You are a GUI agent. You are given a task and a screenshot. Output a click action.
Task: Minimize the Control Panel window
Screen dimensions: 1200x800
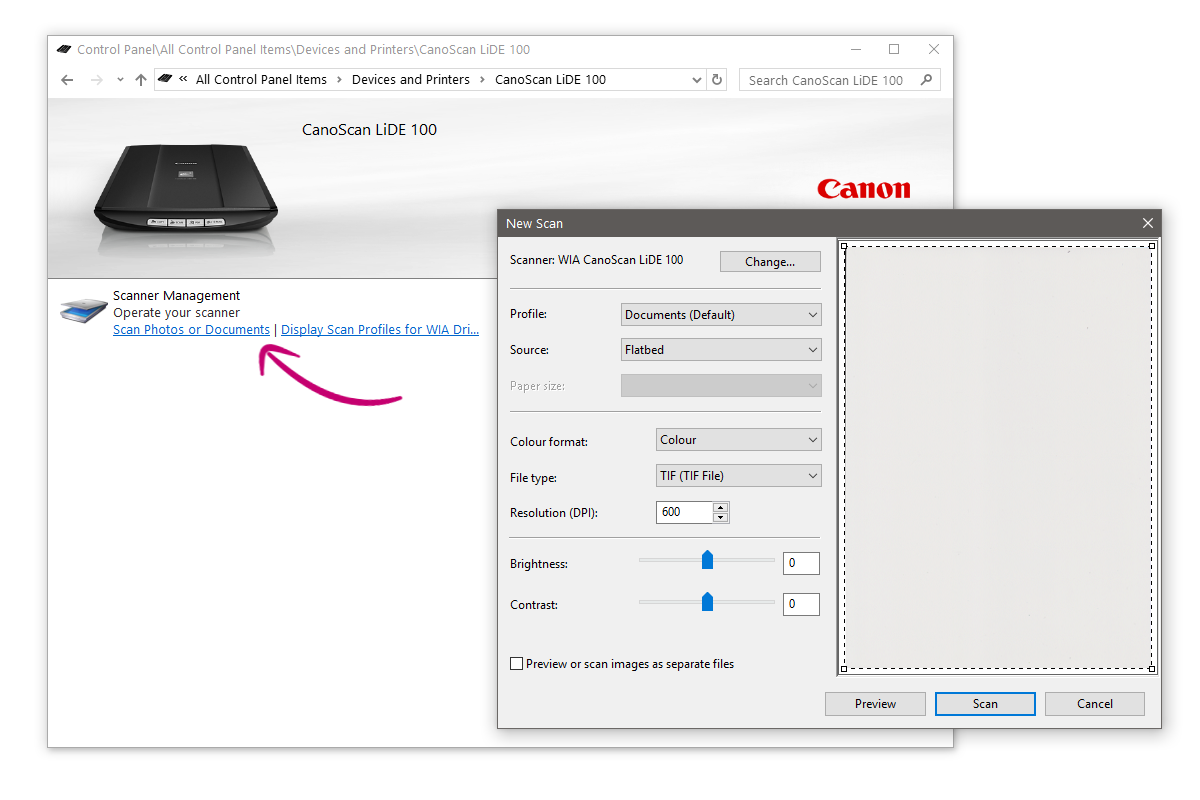[855, 49]
